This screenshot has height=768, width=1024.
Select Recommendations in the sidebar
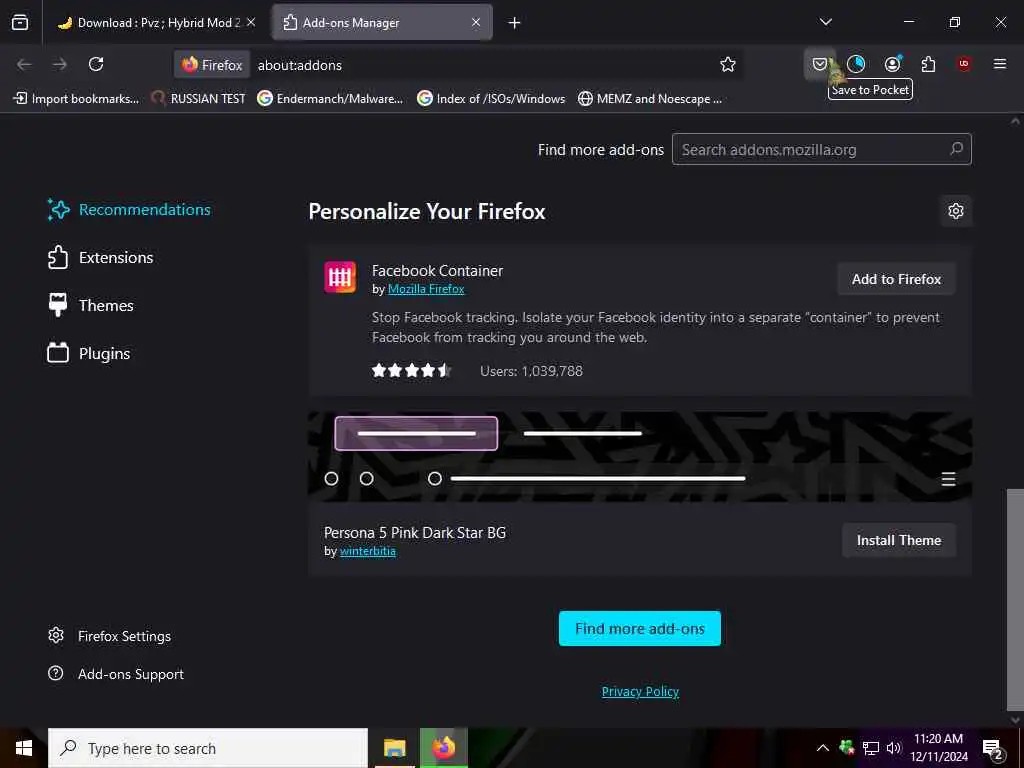[129, 210]
